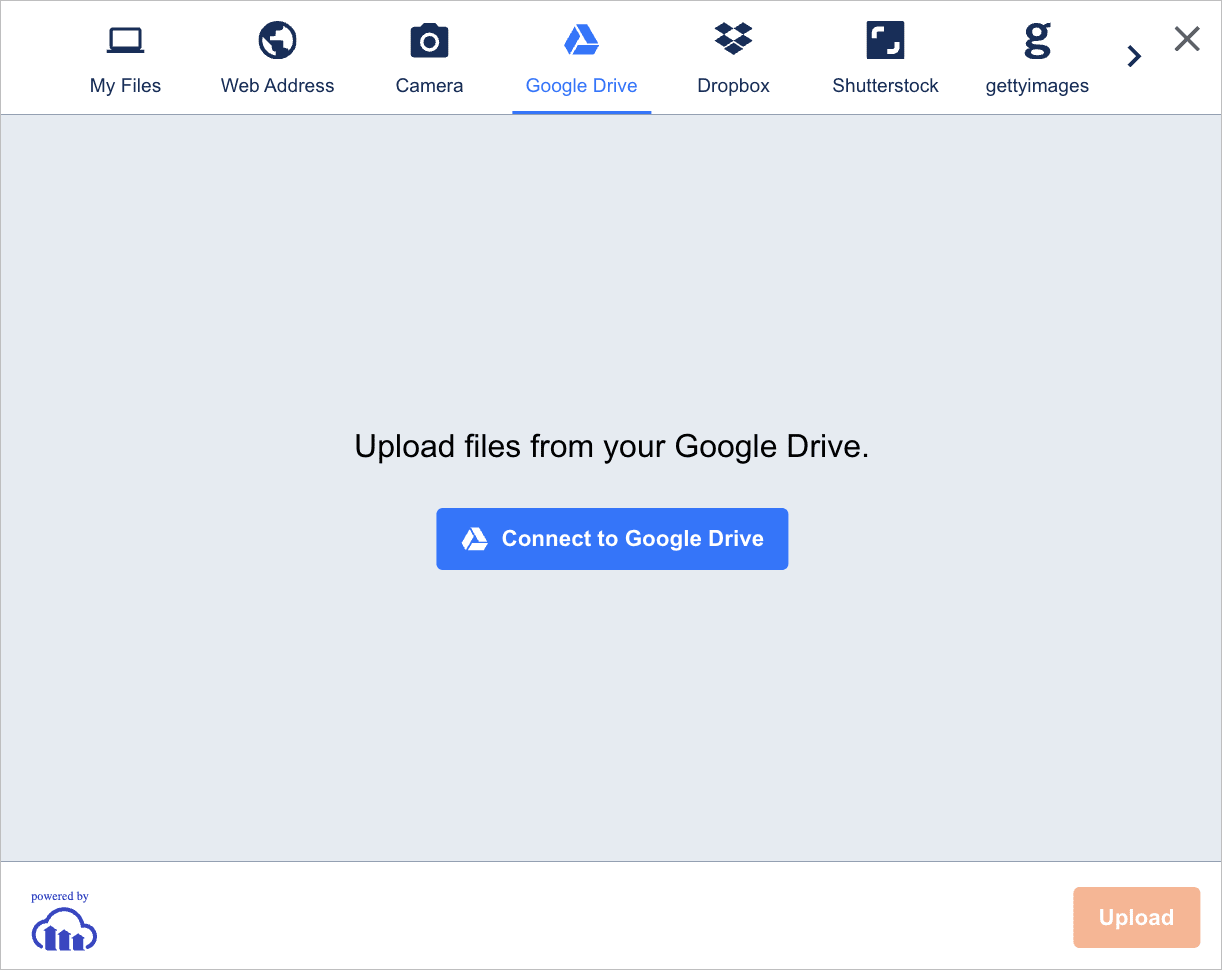This screenshot has height=970, width=1222.
Task: Click the "powered by" text link
Action: [x=60, y=896]
